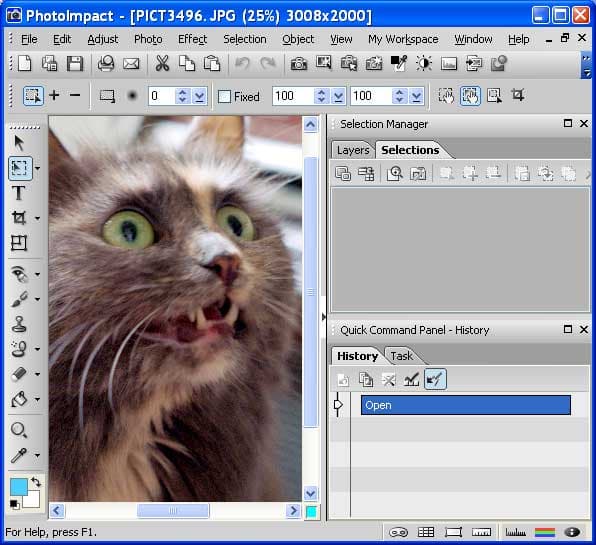
Task: Select the Remove Red Eye tool
Action: click(x=19, y=274)
